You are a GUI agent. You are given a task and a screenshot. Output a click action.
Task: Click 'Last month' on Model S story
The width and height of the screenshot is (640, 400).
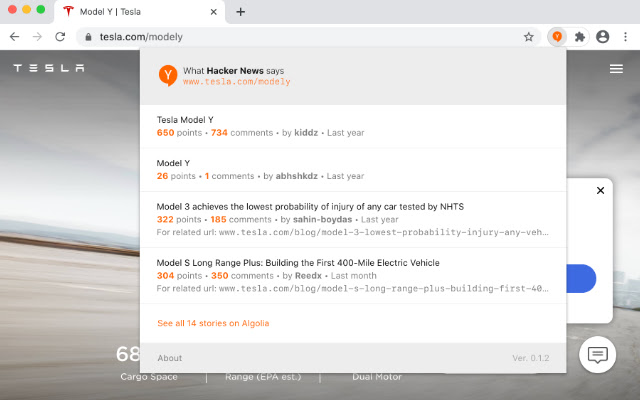(353, 276)
